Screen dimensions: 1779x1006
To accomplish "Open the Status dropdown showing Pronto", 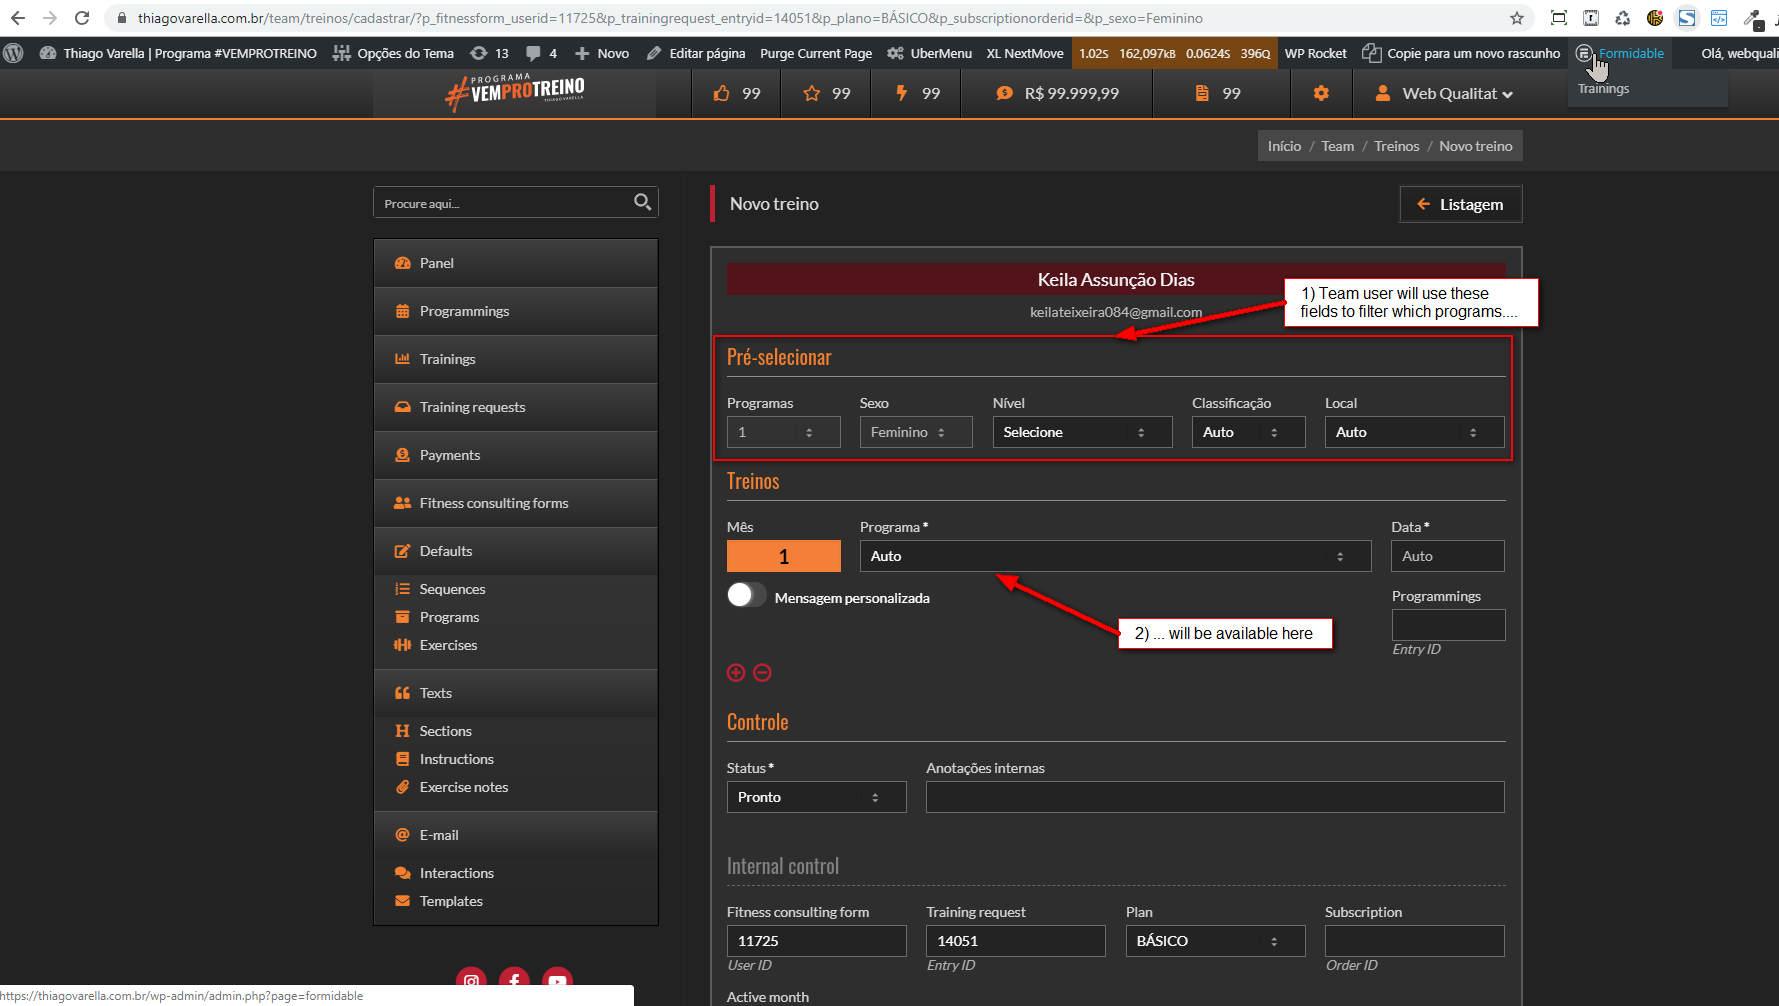I will click(x=815, y=797).
